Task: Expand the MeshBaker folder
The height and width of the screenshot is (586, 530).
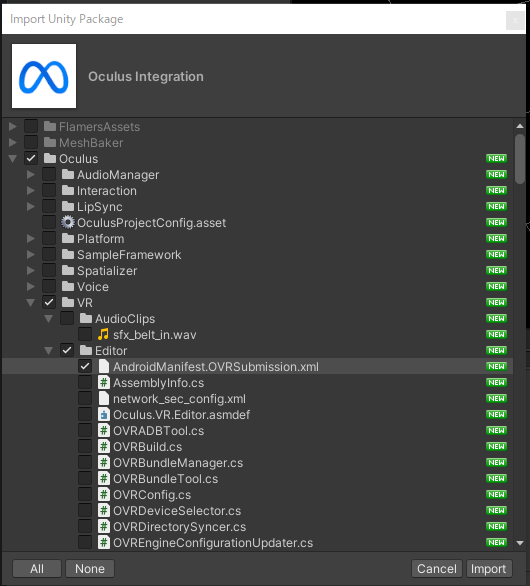Action: pyautogui.click(x=13, y=142)
